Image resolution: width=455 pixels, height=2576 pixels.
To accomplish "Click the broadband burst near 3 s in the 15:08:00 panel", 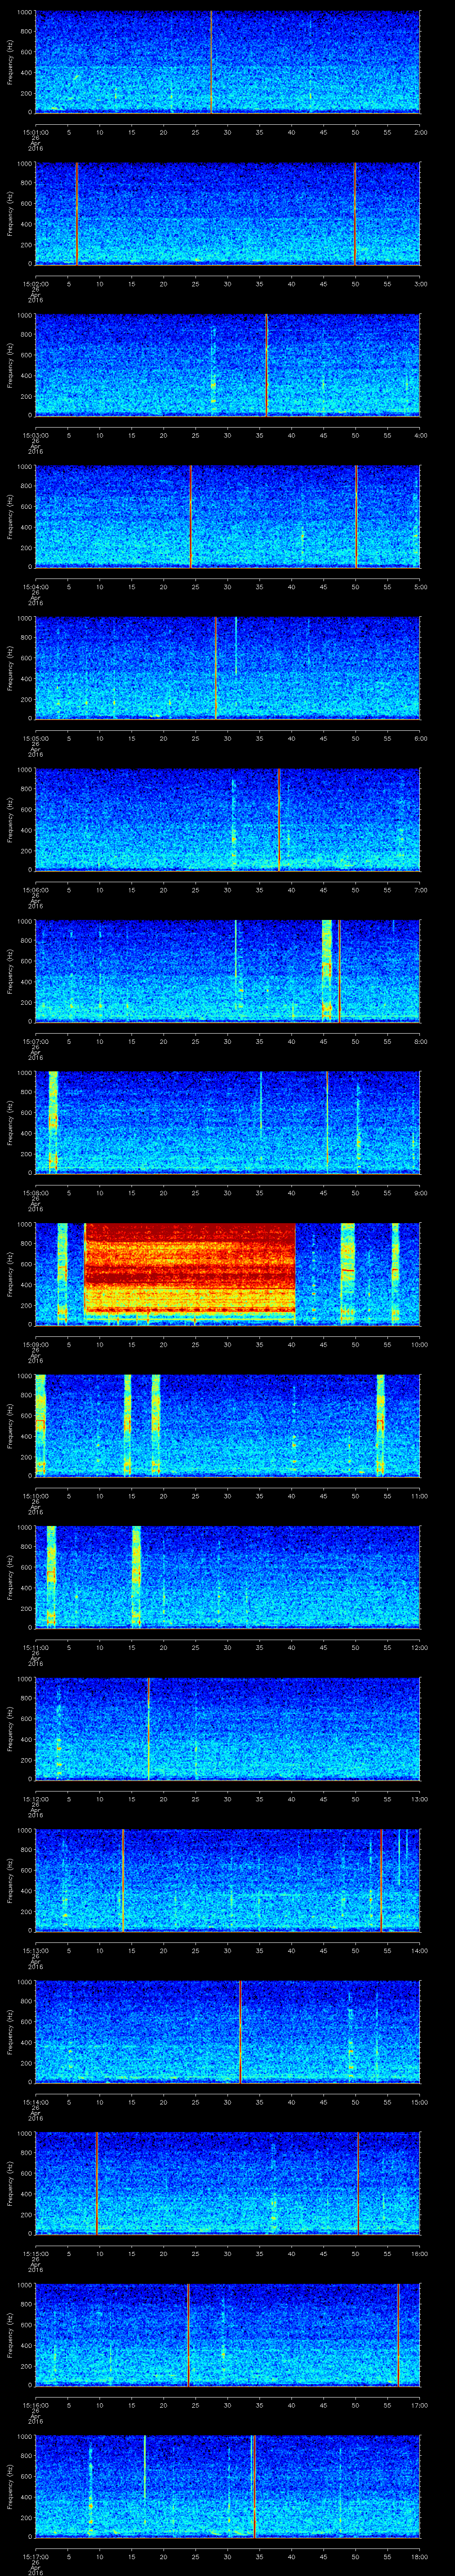I will 53,1122.
